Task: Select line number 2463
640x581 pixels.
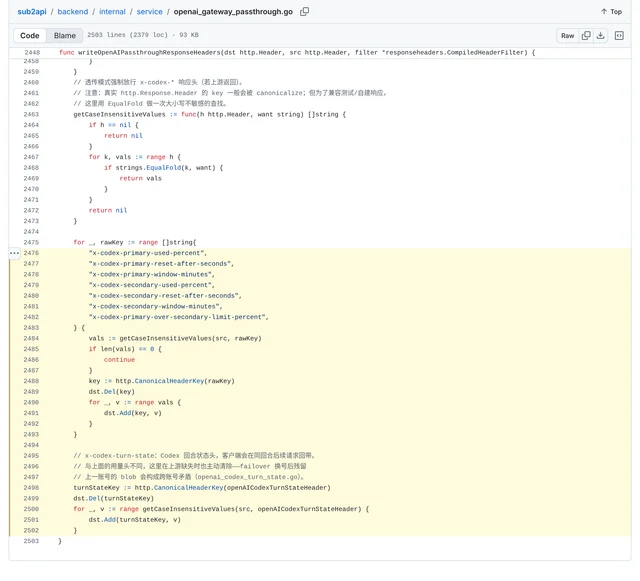Action: [x=31, y=114]
